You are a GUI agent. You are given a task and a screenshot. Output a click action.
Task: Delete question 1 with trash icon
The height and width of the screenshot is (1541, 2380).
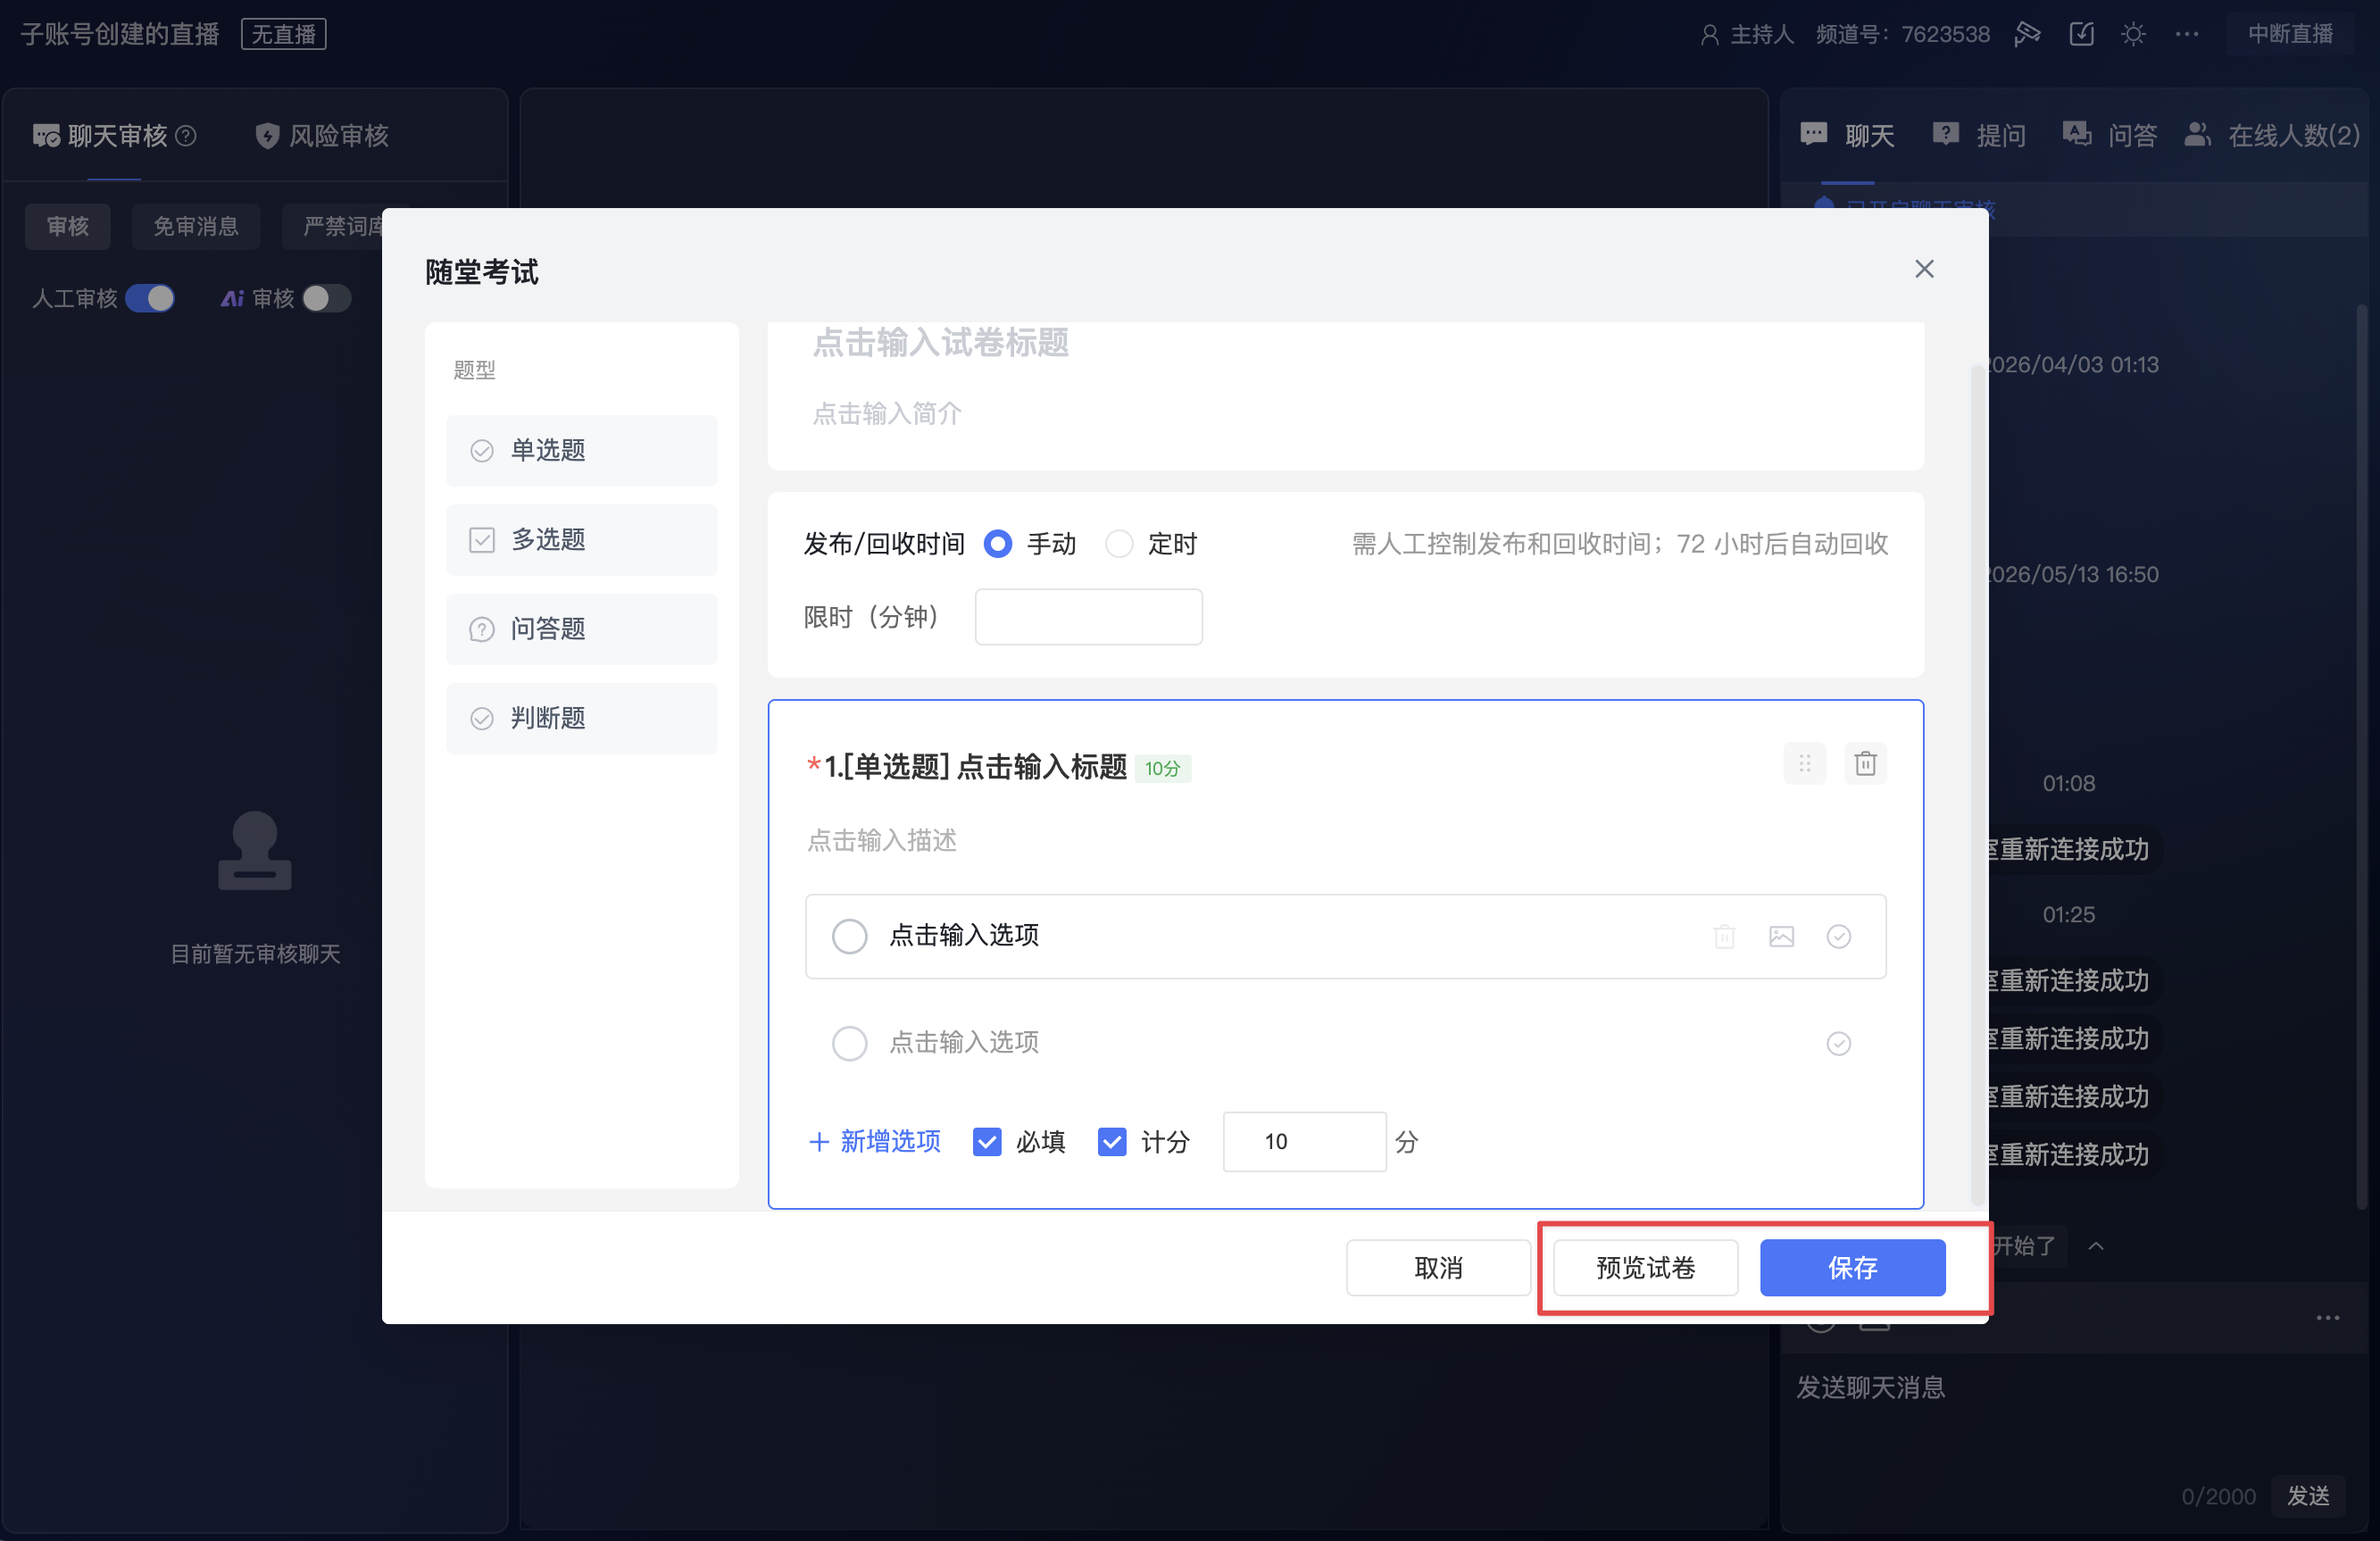pos(1864,764)
